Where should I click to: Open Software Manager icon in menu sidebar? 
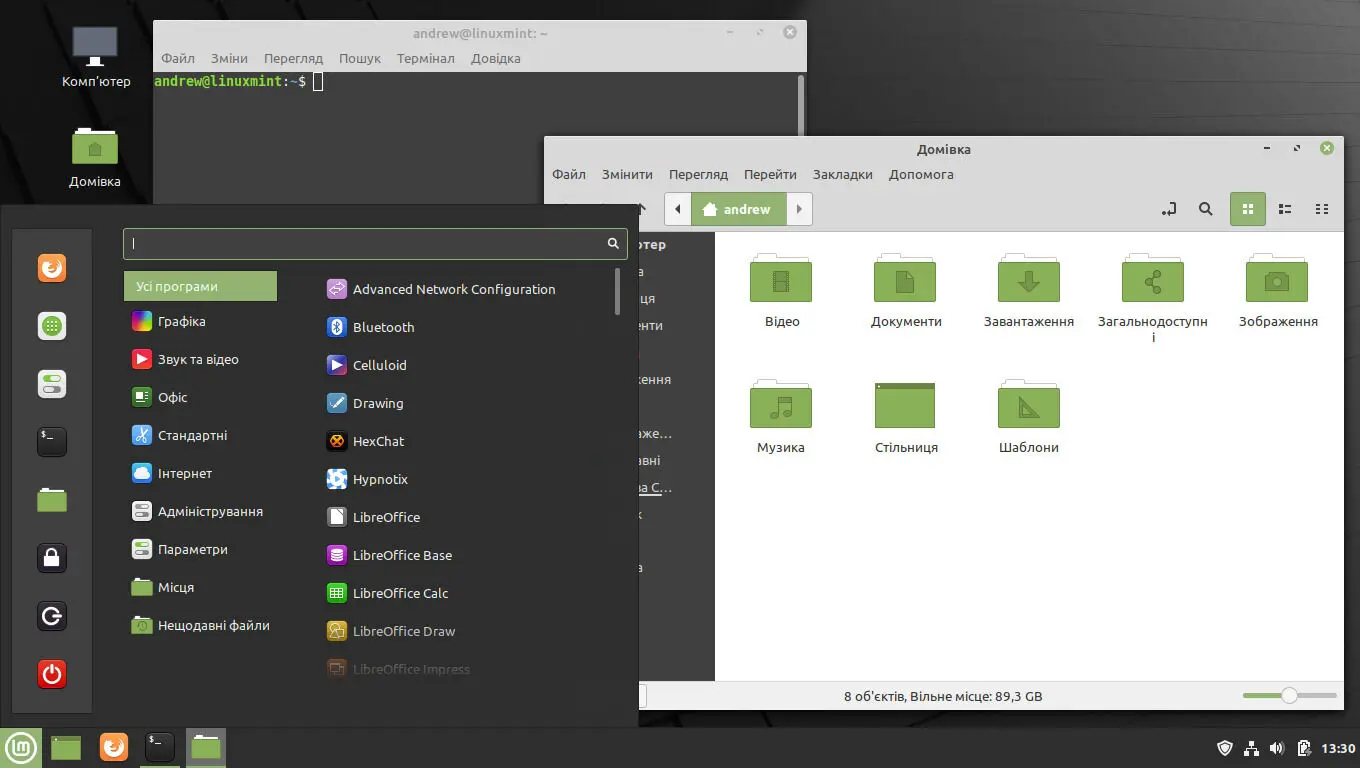pyautogui.click(x=52, y=326)
